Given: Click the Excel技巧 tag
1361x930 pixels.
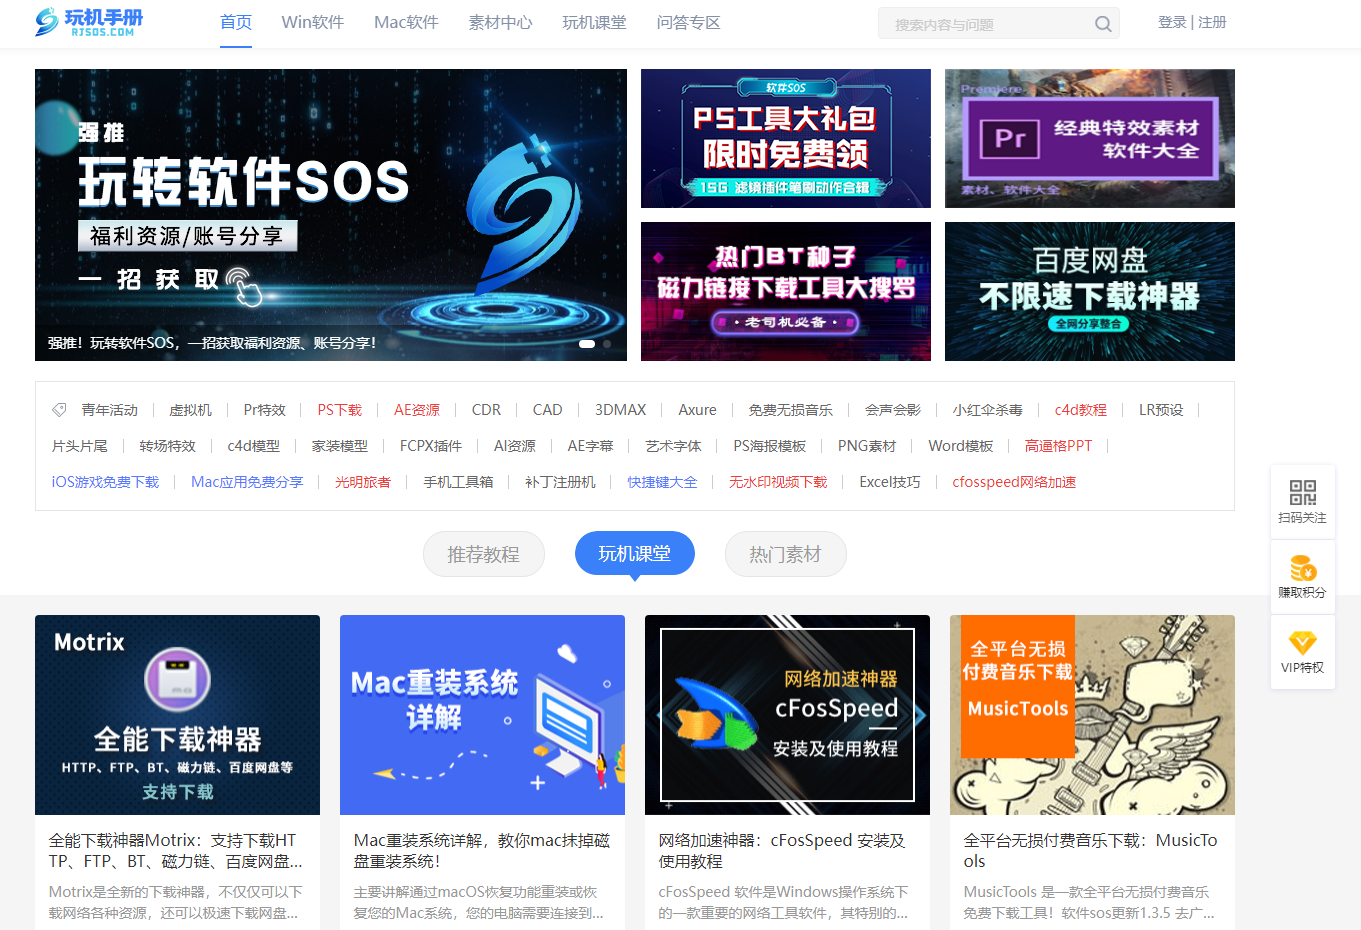Looking at the screenshot, I should (890, 482).
